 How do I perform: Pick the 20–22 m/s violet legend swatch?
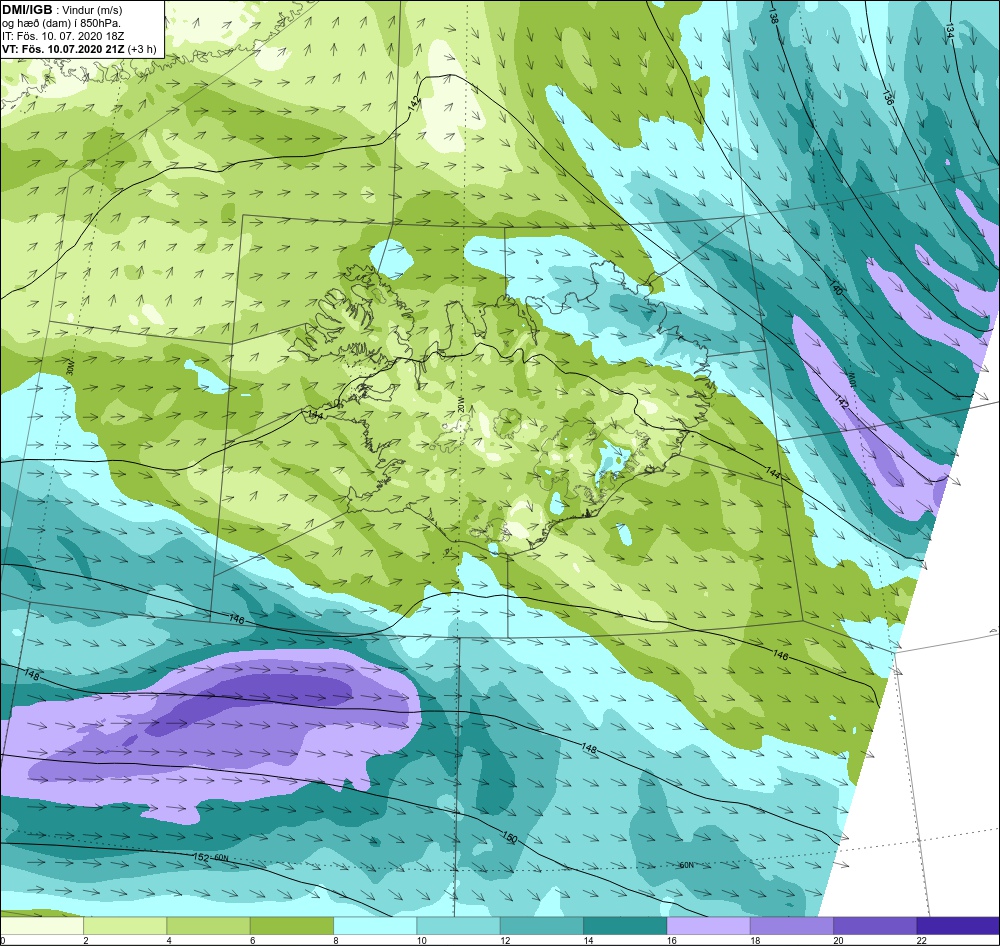pyautogui.click(x=874, y=925)
